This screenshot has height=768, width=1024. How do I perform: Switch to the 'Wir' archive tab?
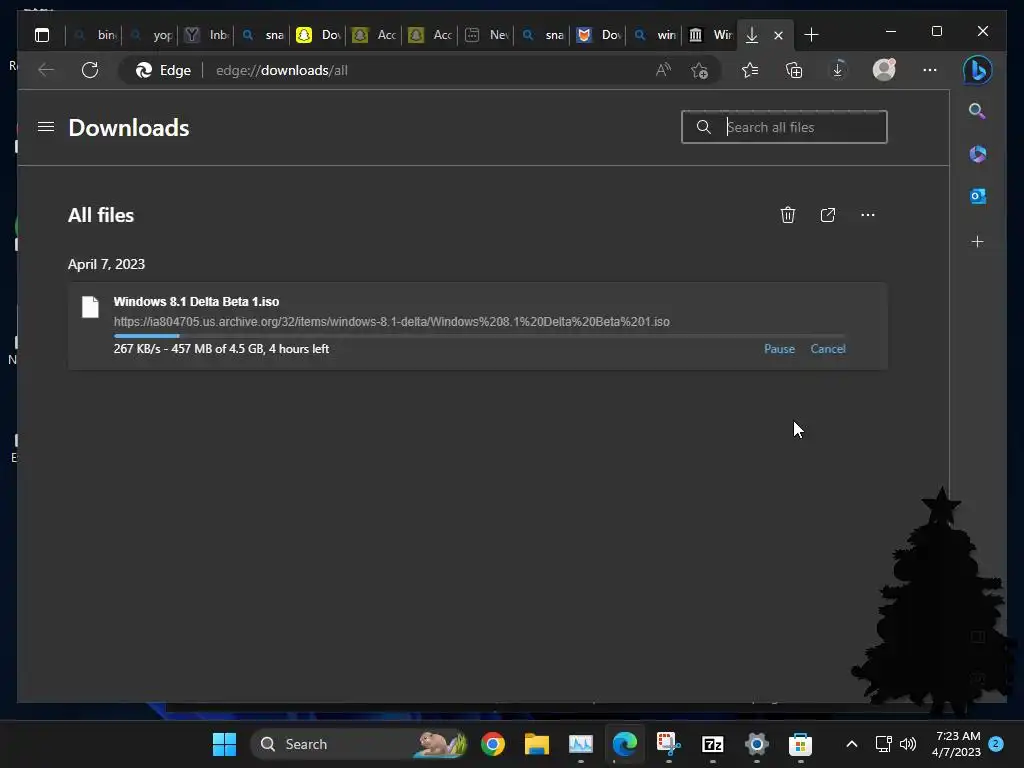click(x=711, y=35)
